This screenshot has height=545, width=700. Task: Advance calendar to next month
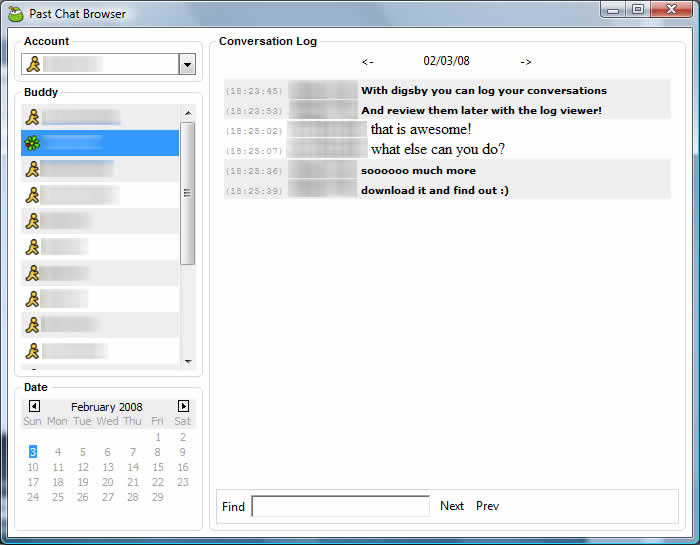click(183, 406)
